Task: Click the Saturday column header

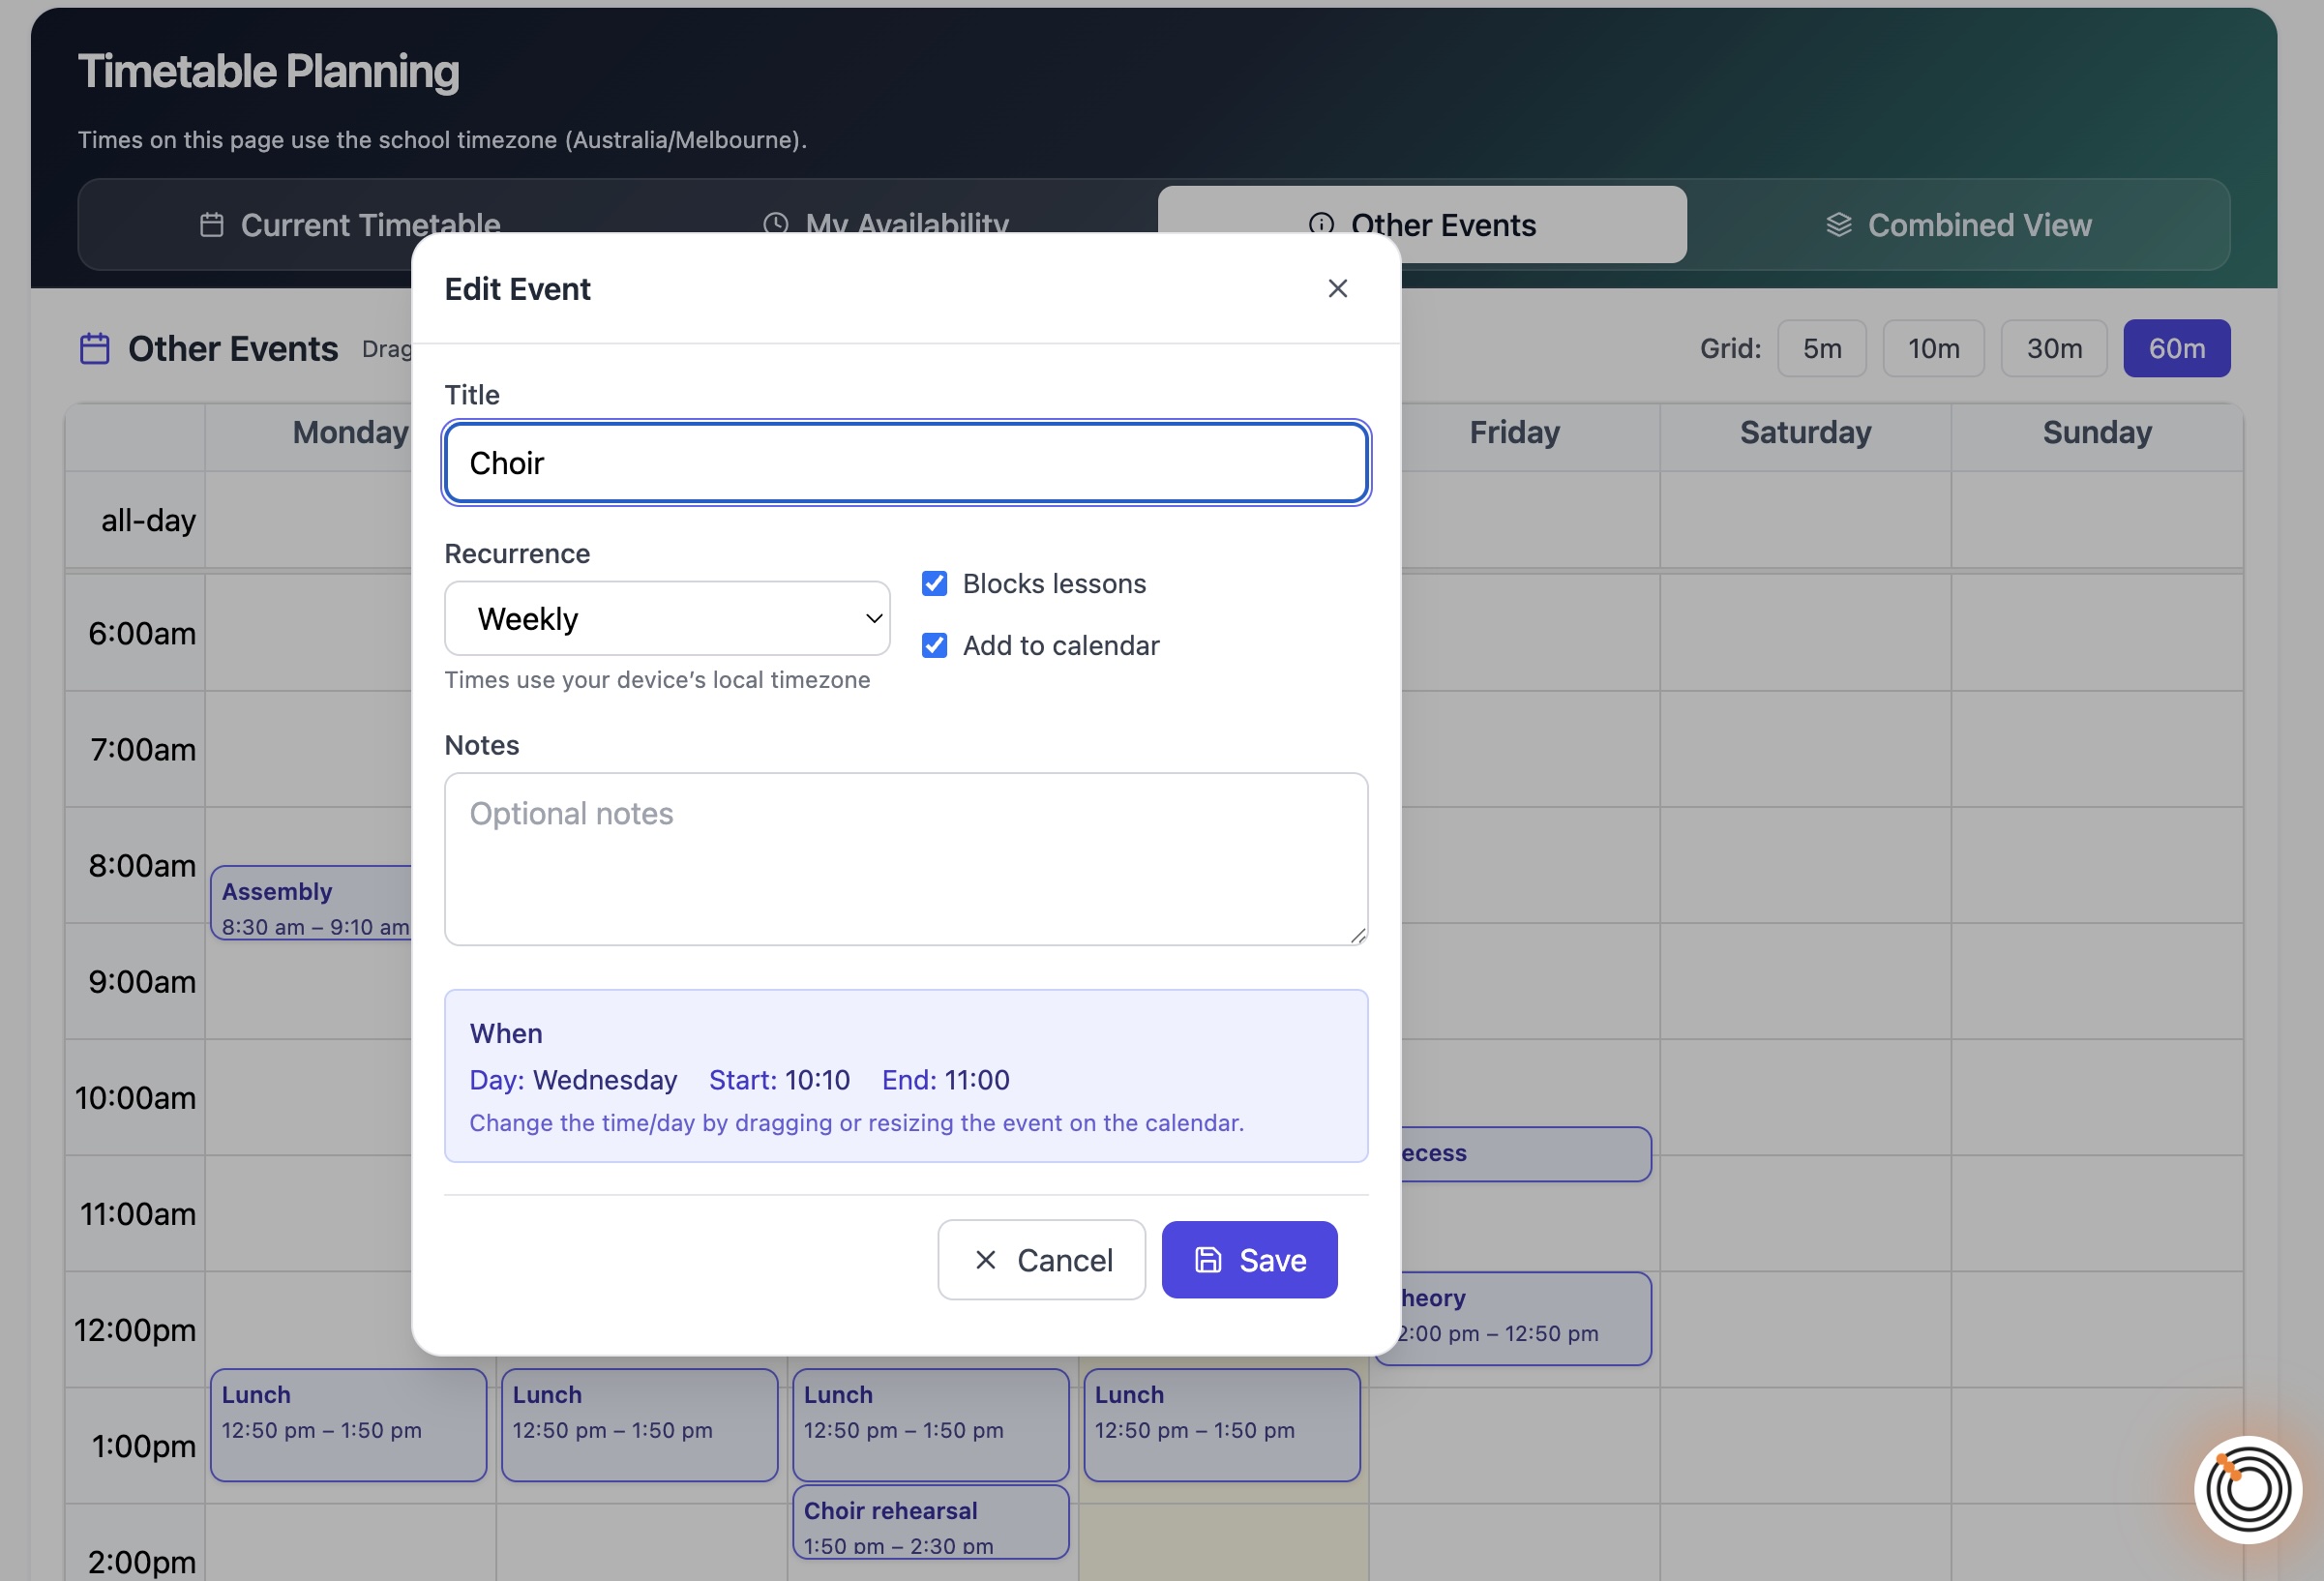Action: [x=1805, y=432]
